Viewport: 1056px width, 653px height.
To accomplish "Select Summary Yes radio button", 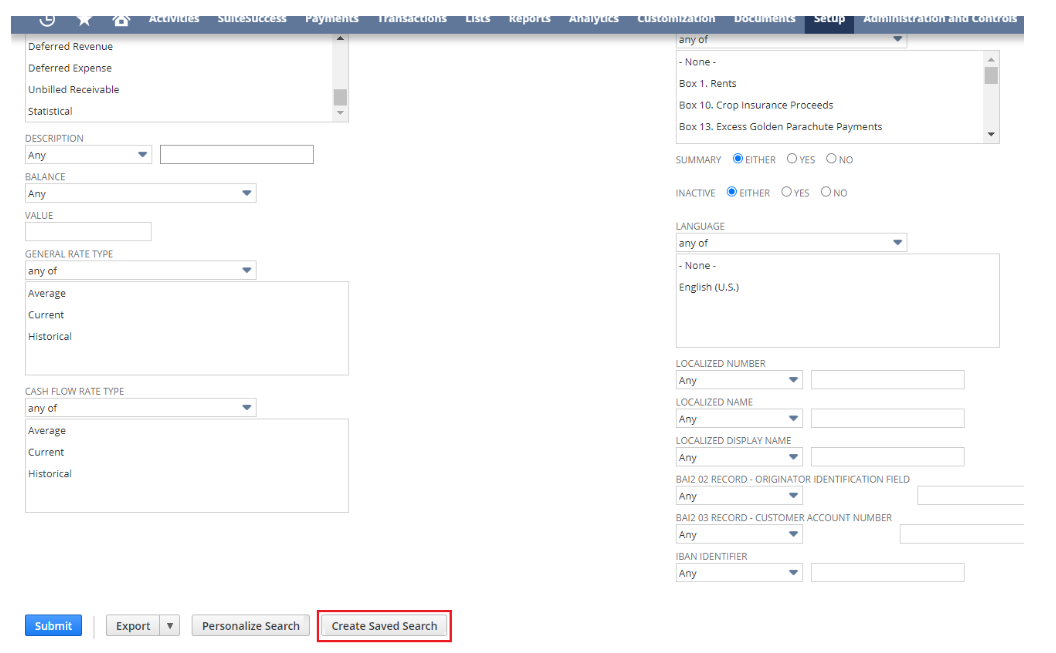I will pos(792,159).
